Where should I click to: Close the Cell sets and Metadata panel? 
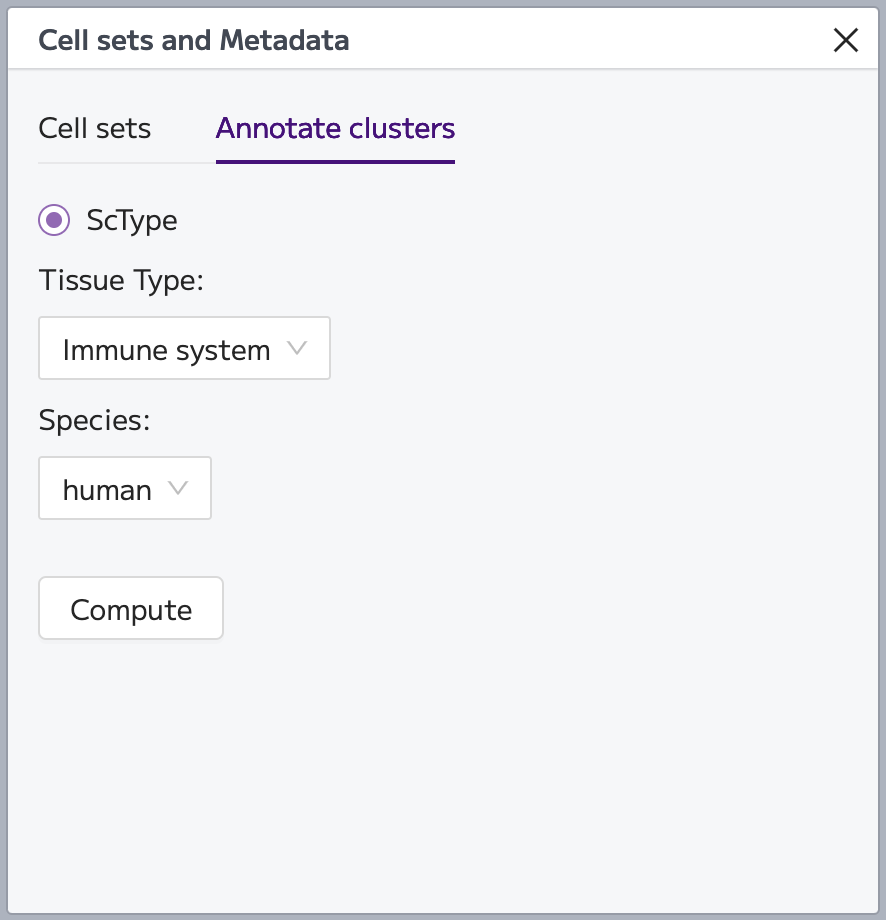[846, 40]
